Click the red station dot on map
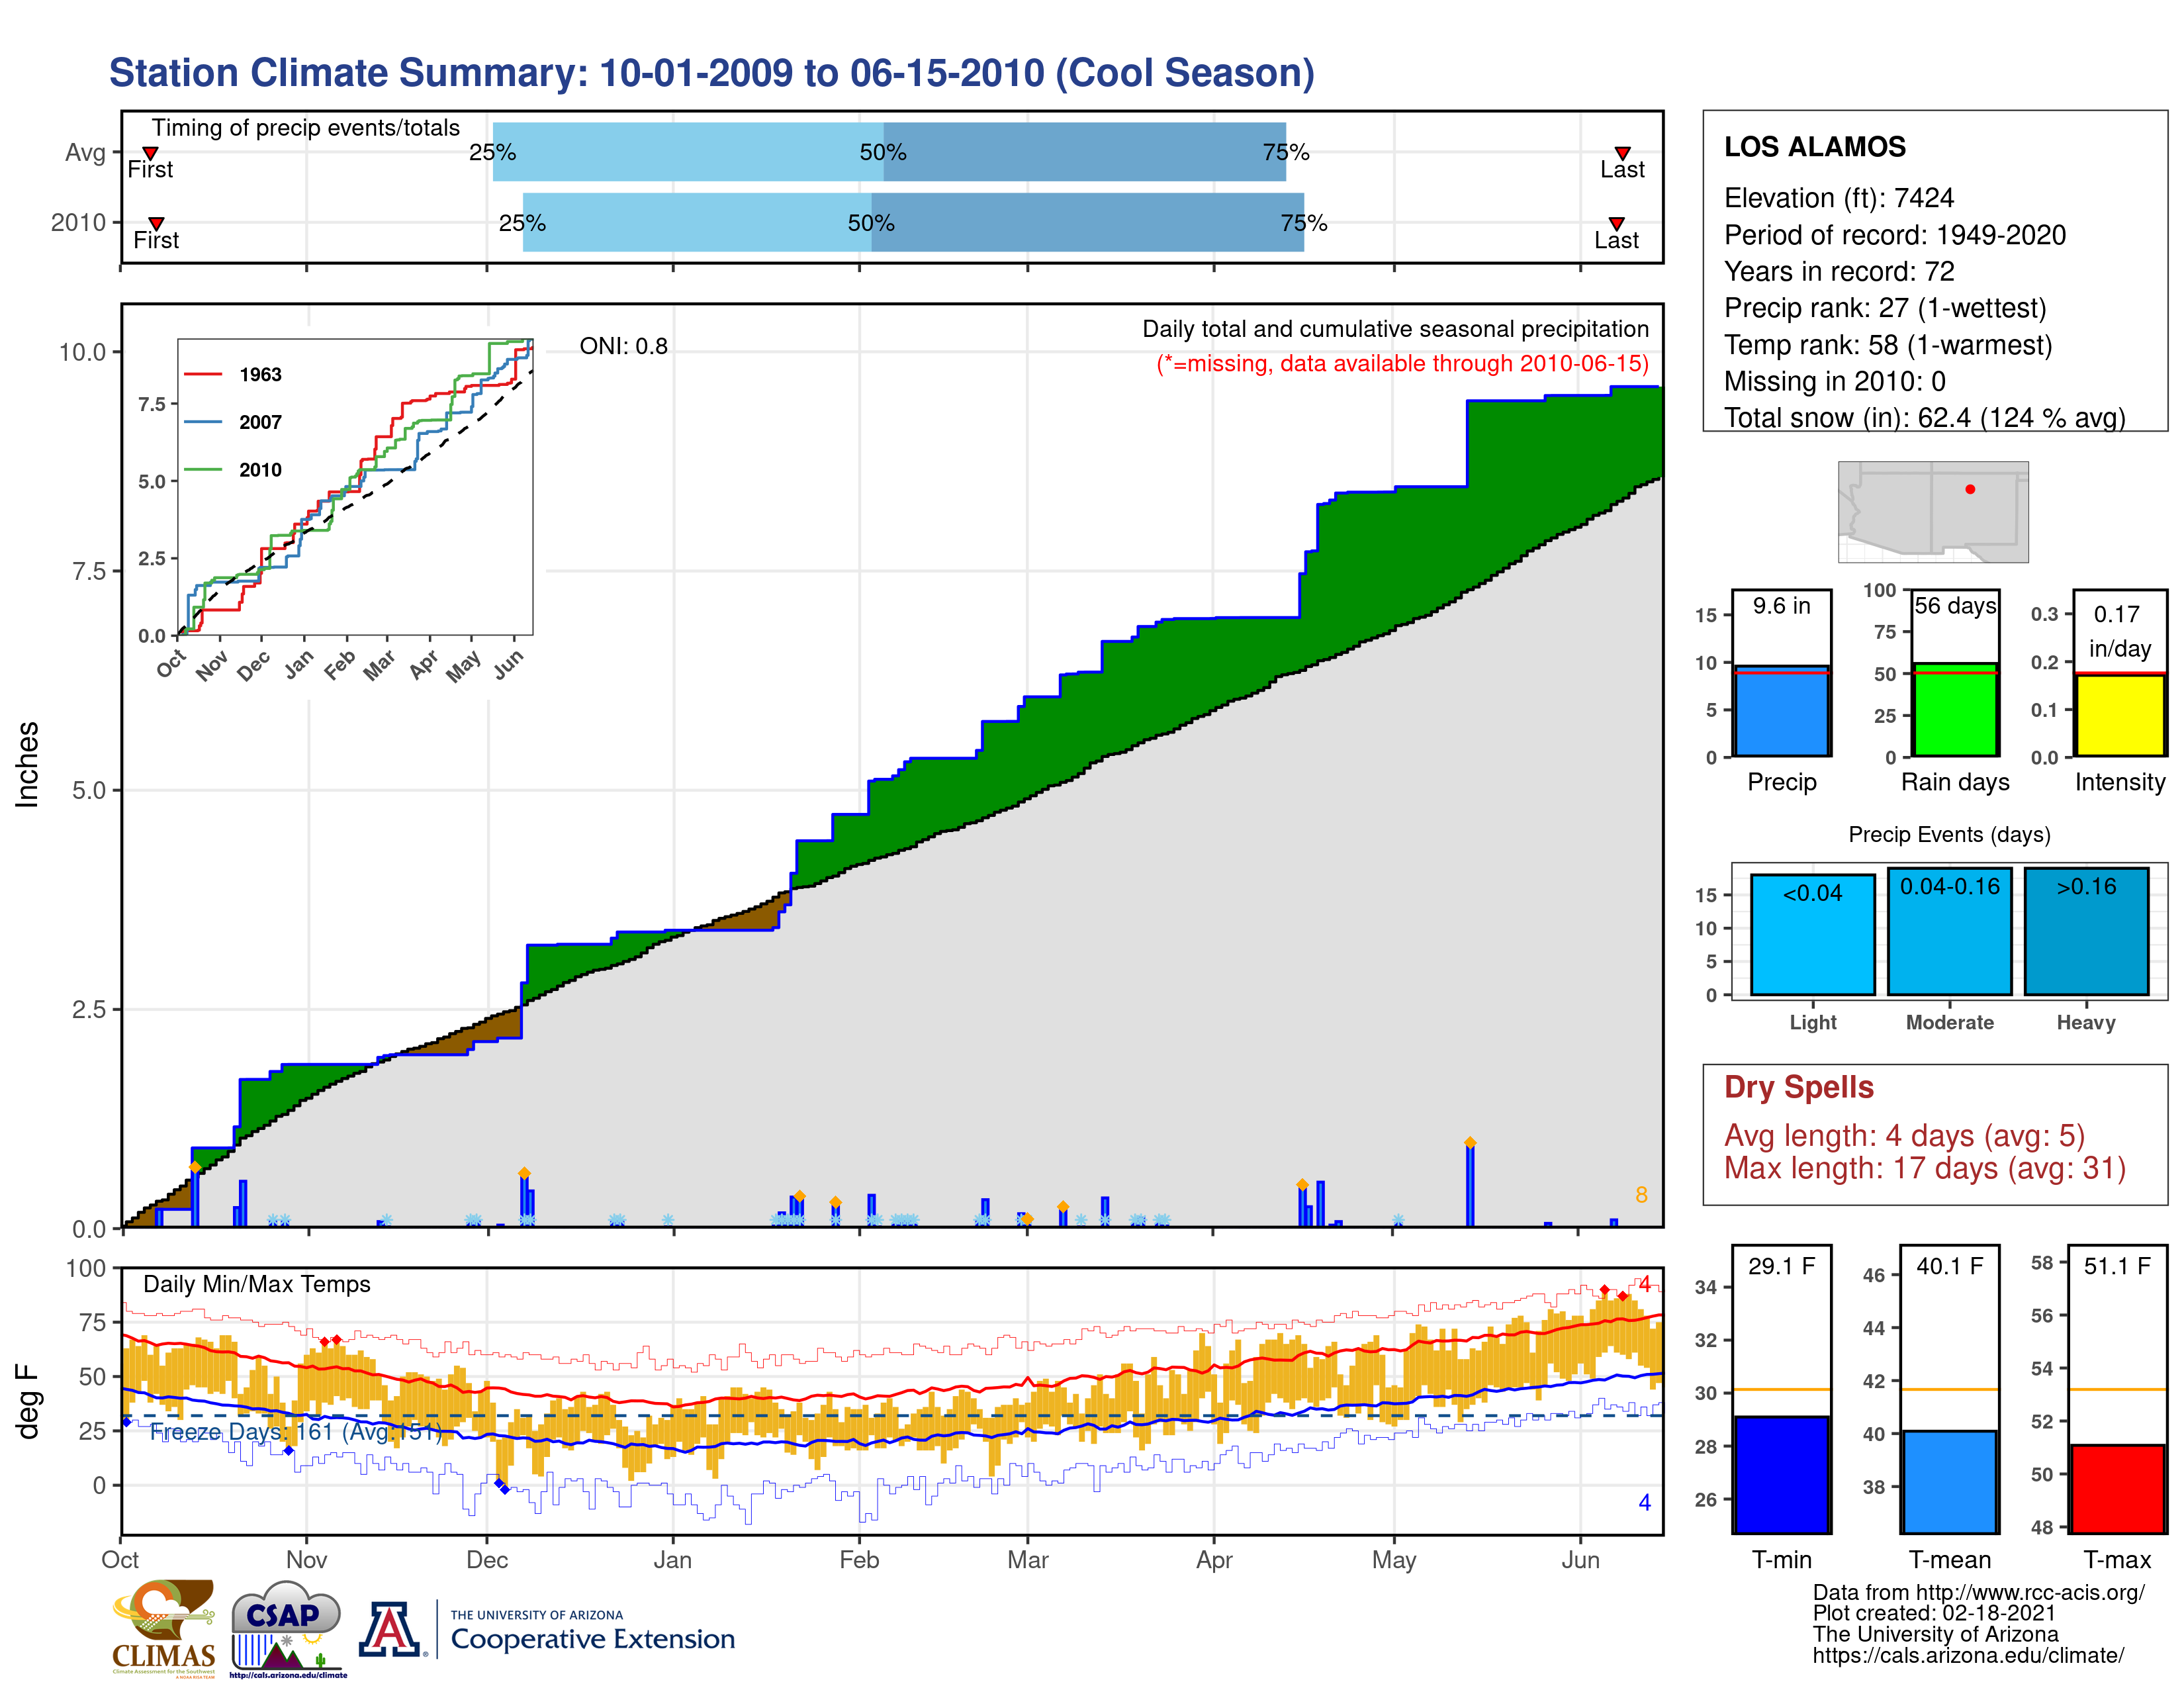The image size is (2184, 1688). [1970, 489]
